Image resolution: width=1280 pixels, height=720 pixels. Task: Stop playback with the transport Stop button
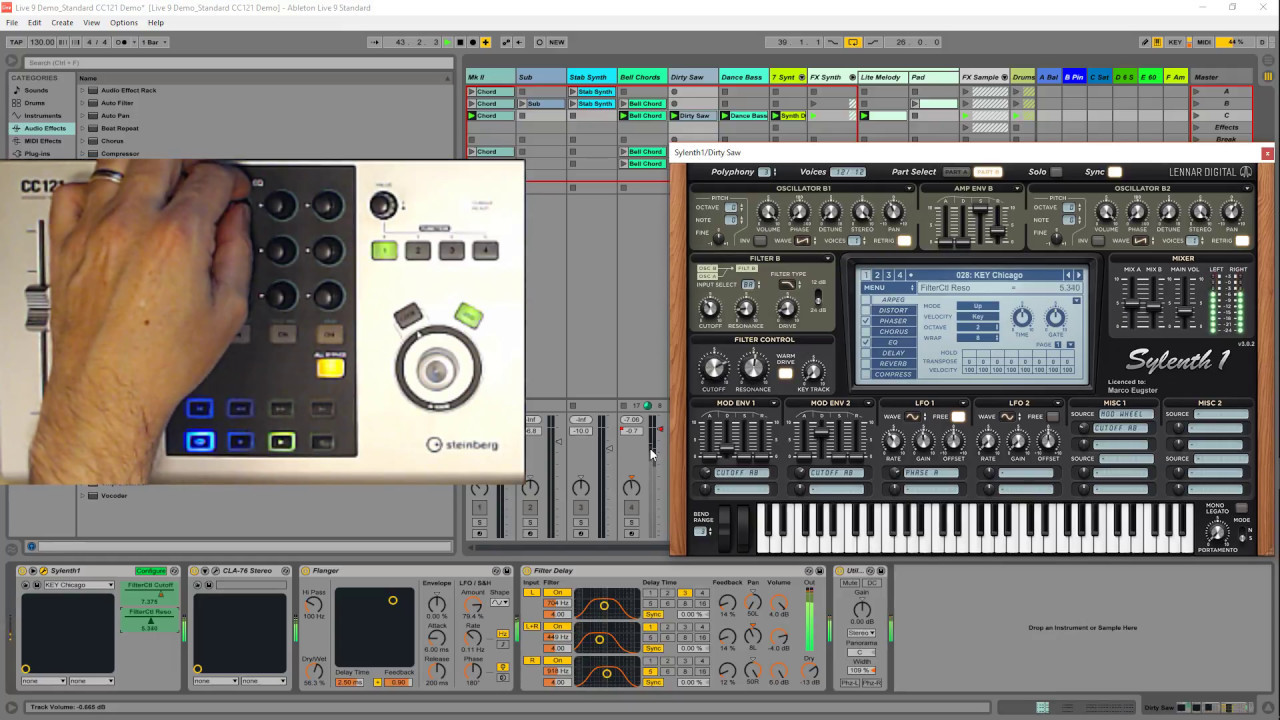coord(460,42)
